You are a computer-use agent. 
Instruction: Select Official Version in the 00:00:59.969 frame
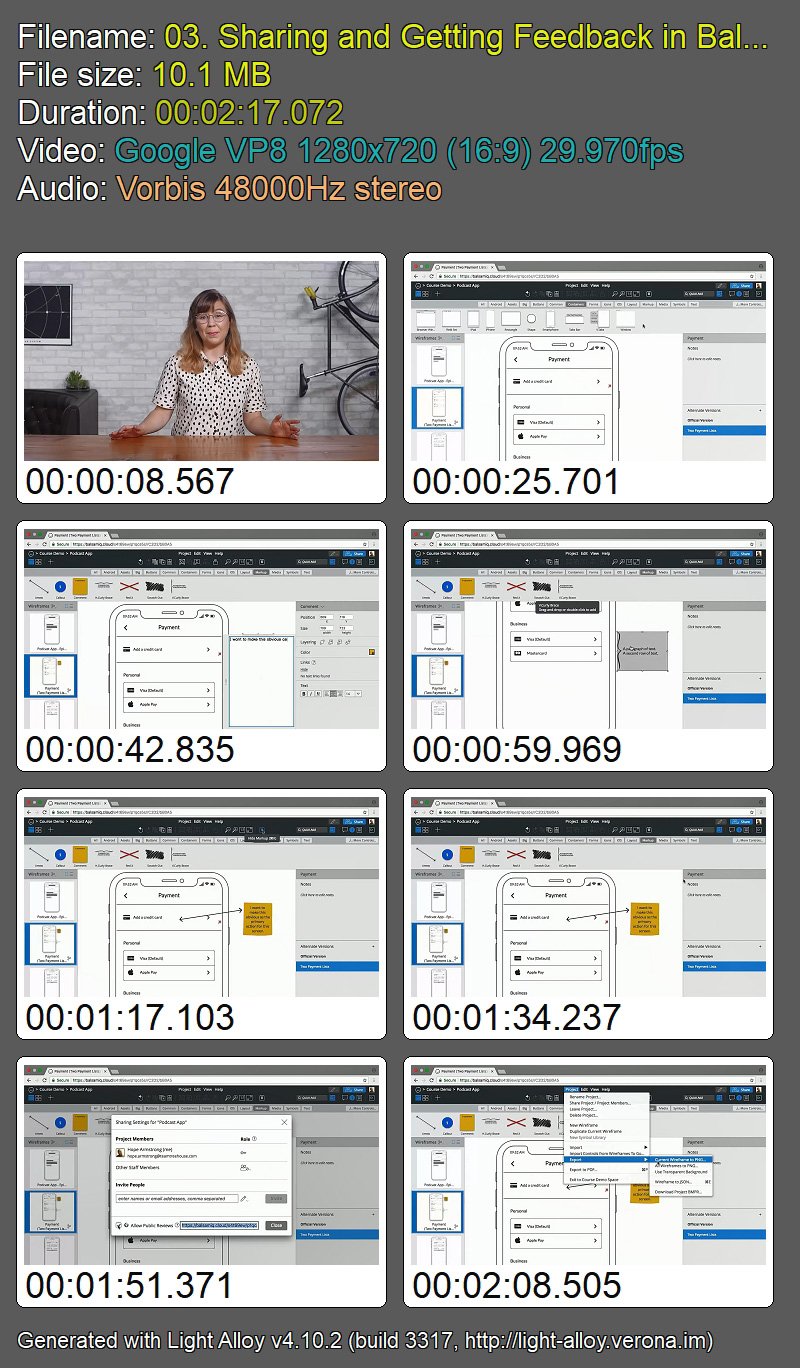(724, 688)
